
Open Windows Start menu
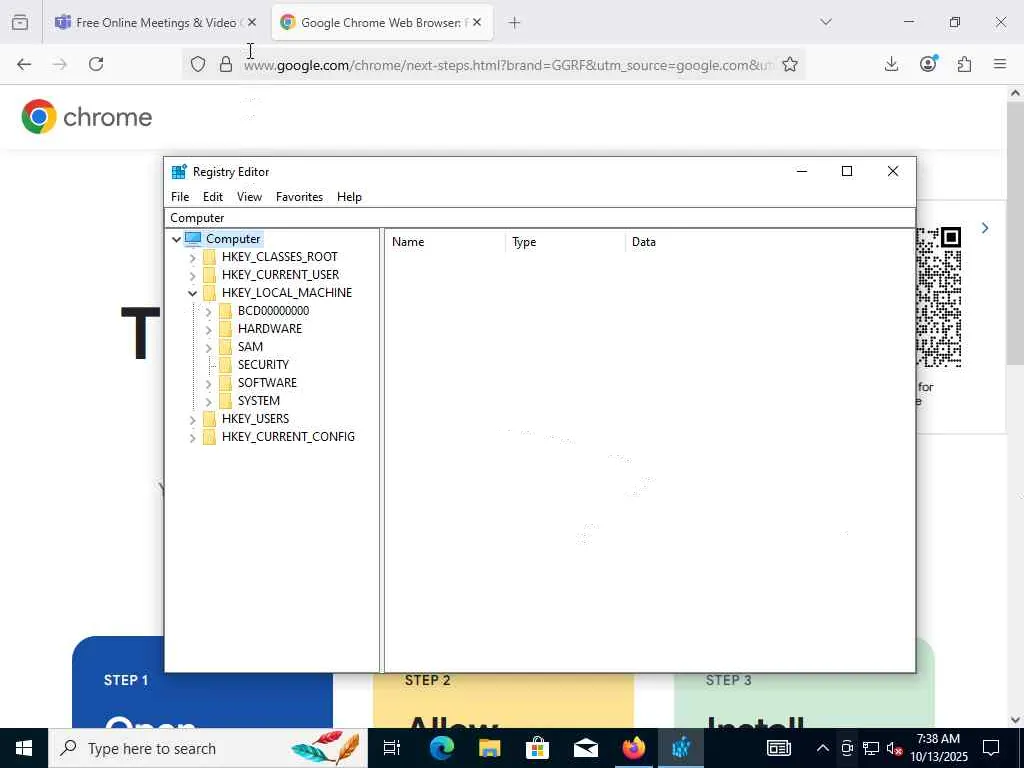[x=24, y=748]
